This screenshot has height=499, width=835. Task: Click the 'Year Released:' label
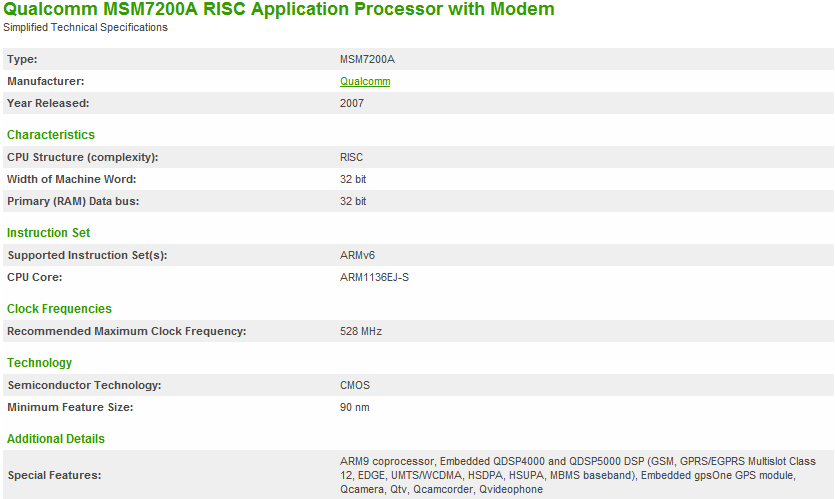pos(48,103)
